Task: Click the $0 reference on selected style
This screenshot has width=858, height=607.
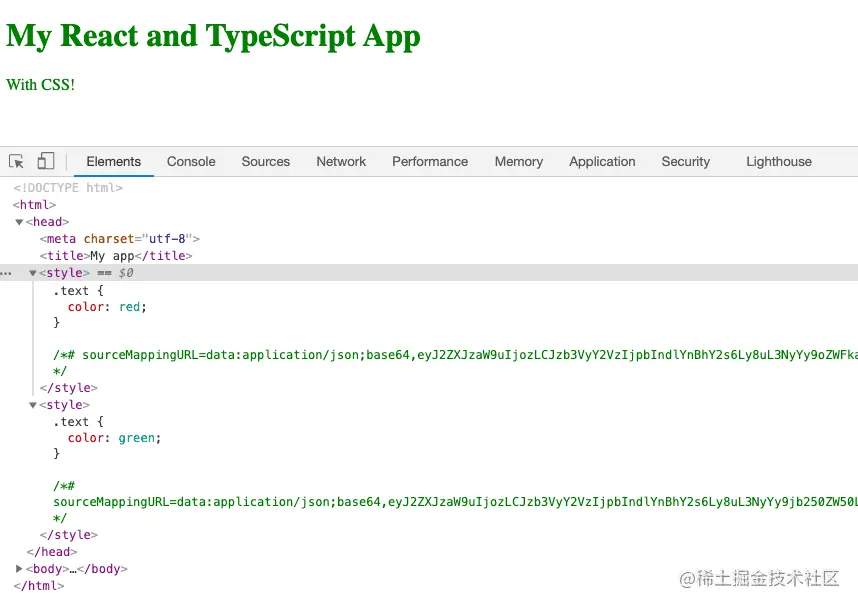Action: pos(126,273)
